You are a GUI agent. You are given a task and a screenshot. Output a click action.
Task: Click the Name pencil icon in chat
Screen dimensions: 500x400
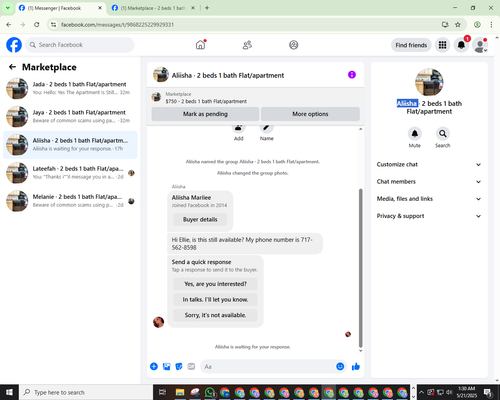click(x=267, y=128)
